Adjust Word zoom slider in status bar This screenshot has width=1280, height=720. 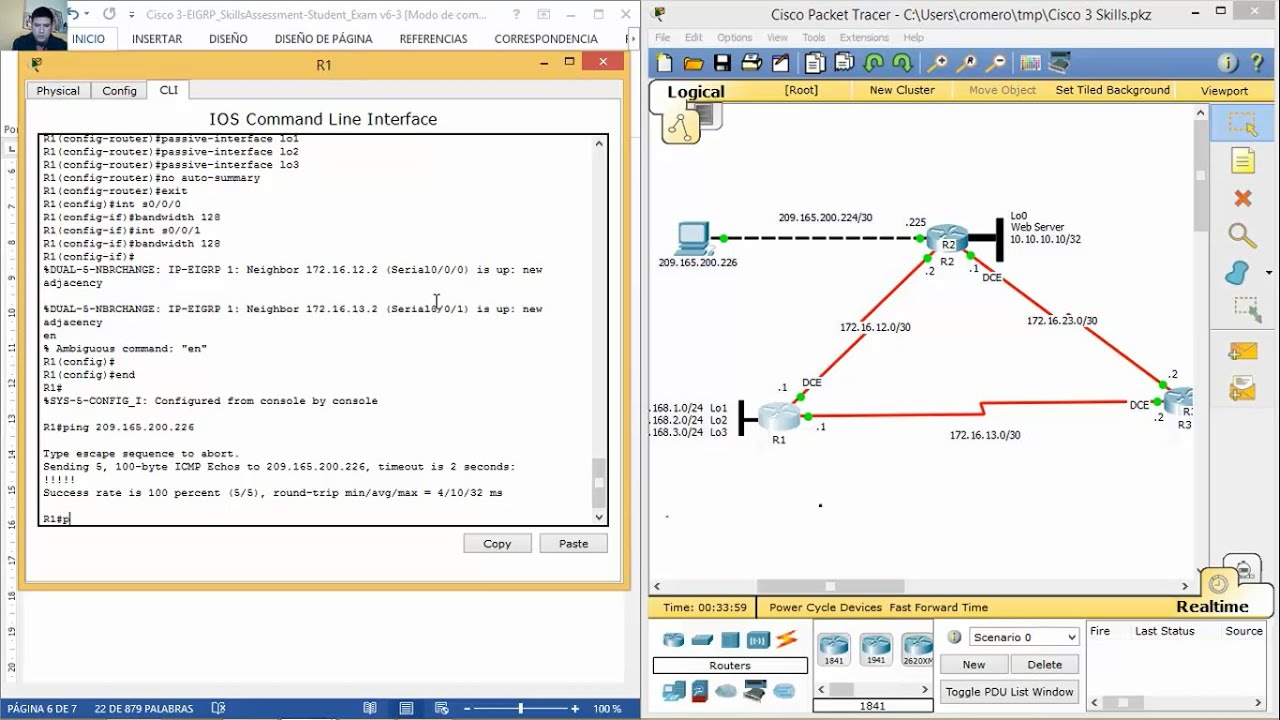[x=520, y=708]
